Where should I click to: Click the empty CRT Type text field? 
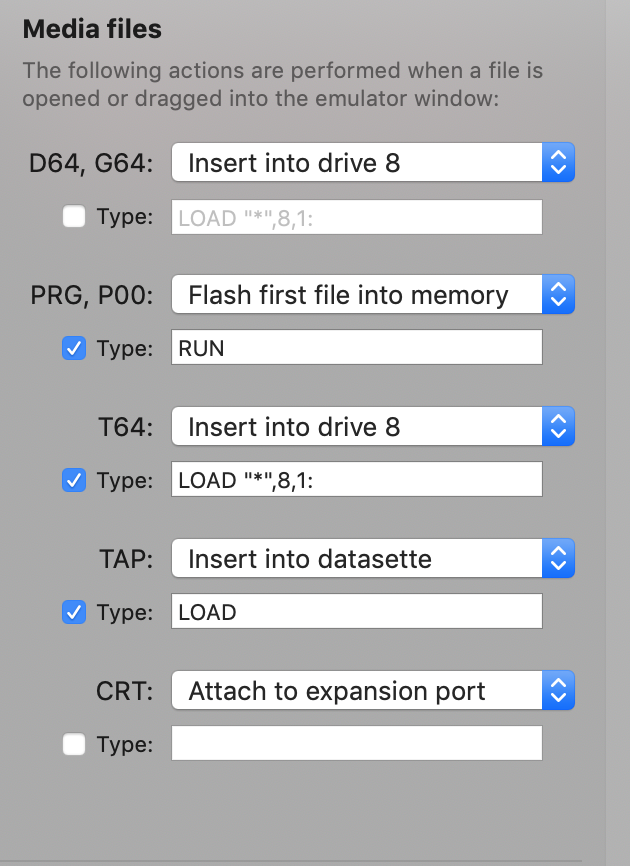[357, 743]
